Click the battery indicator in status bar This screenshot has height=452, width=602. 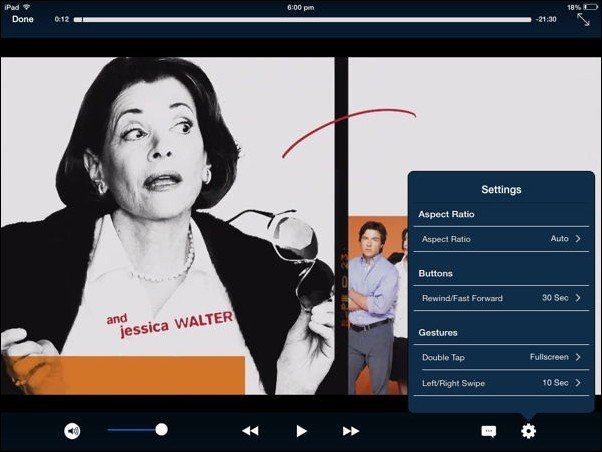tap(590, 7)
